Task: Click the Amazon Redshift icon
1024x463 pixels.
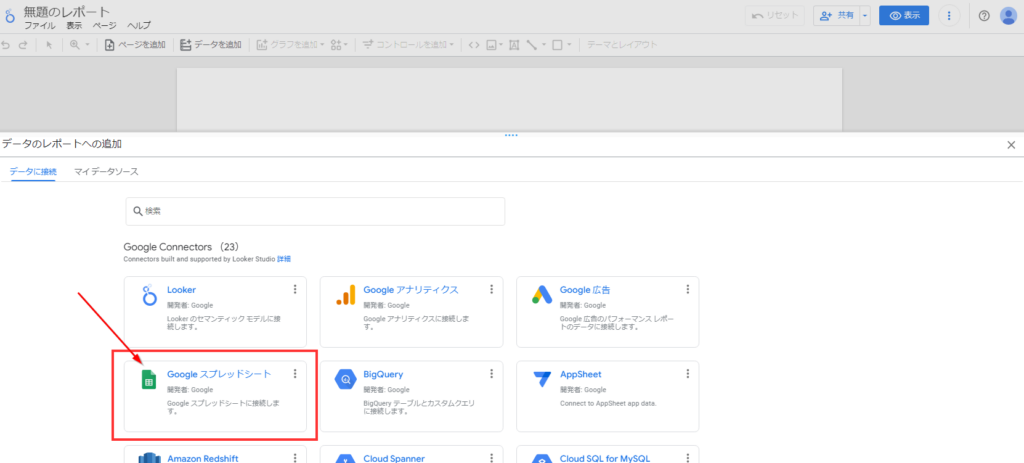Action: coord(150,458)
